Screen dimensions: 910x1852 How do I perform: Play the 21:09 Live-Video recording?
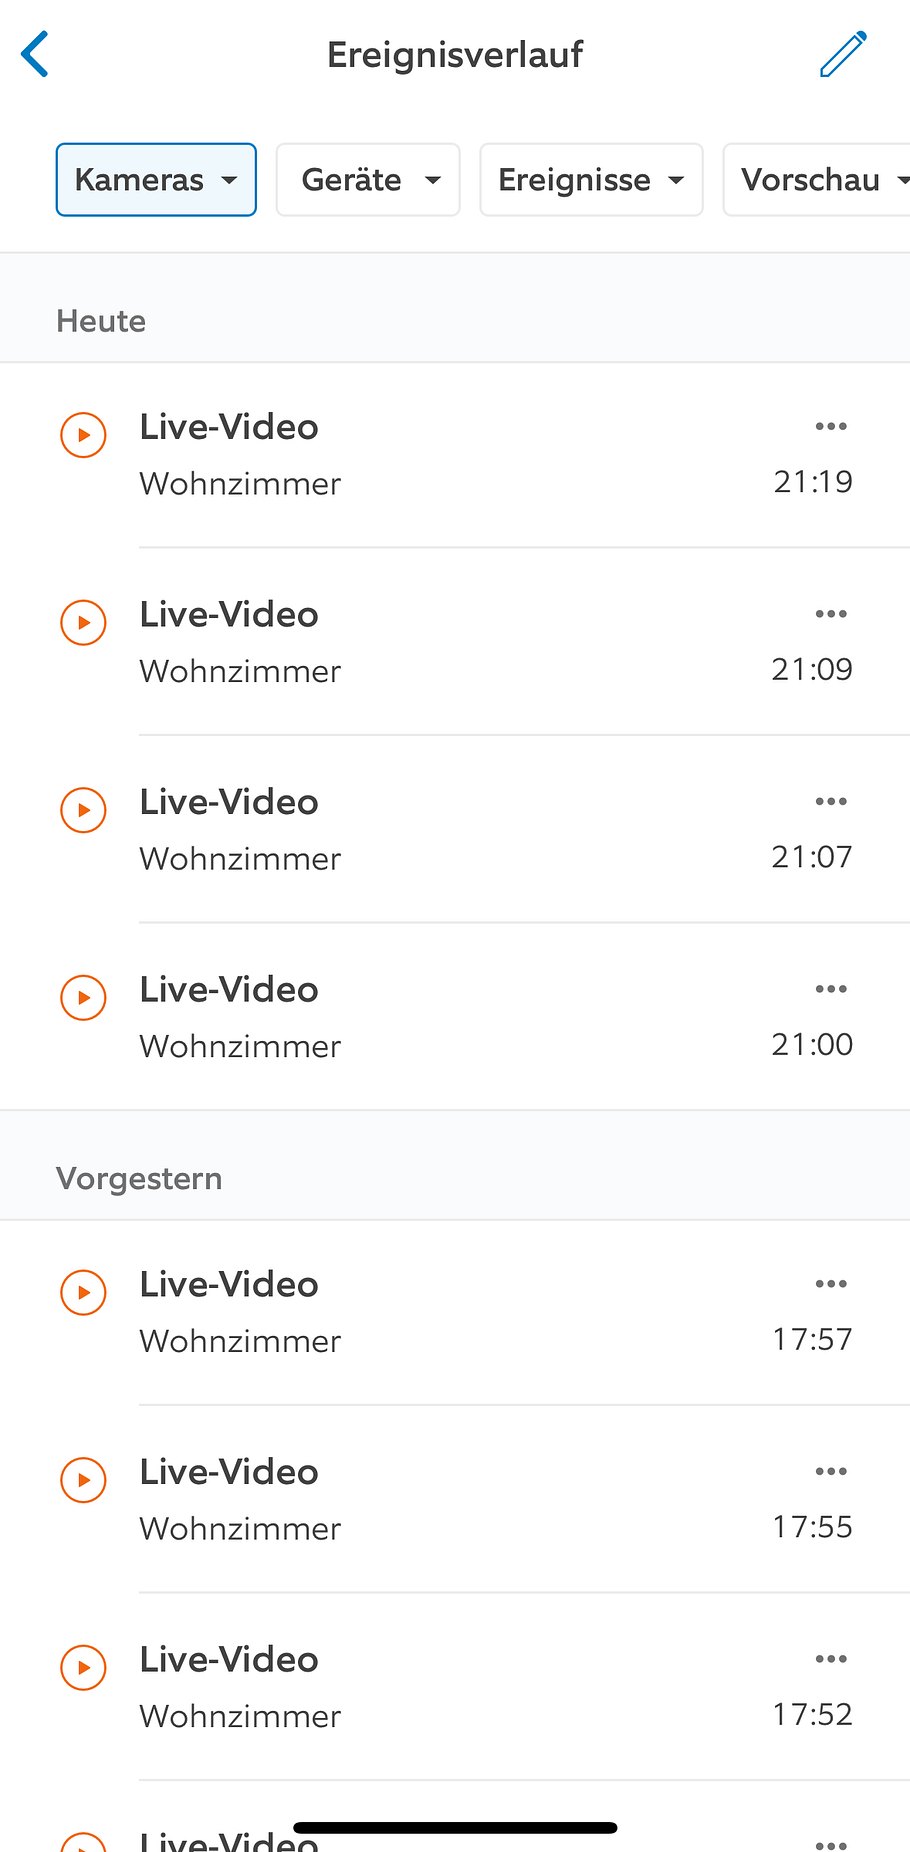pos(84,622)
